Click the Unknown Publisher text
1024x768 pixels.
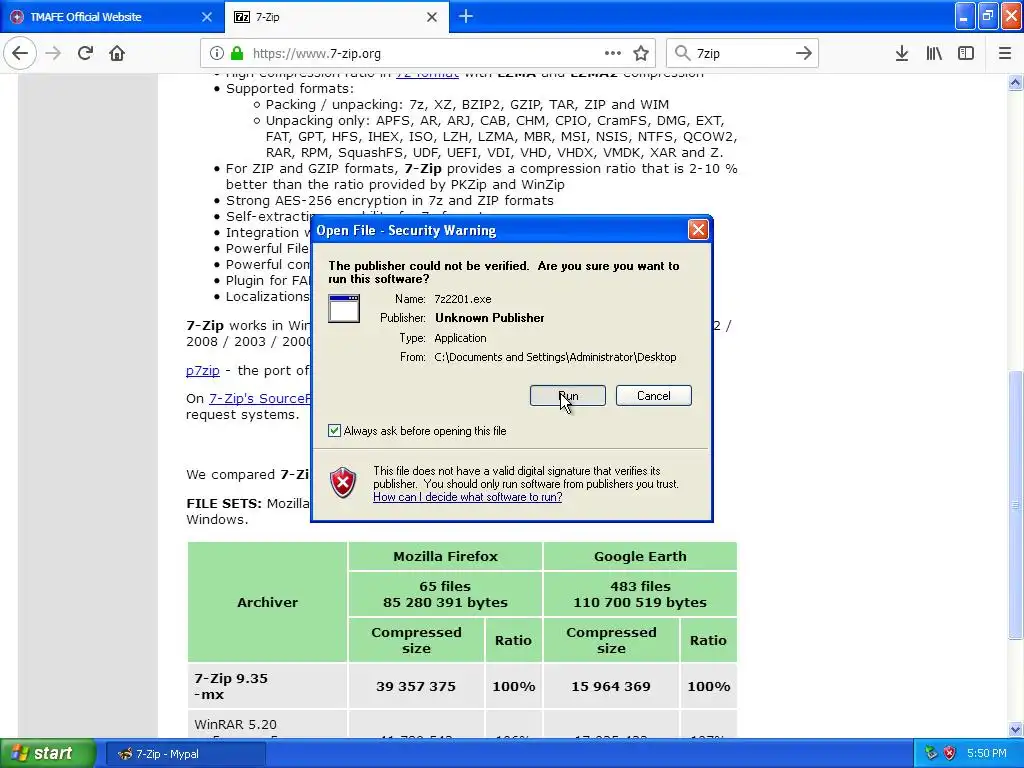490,318
